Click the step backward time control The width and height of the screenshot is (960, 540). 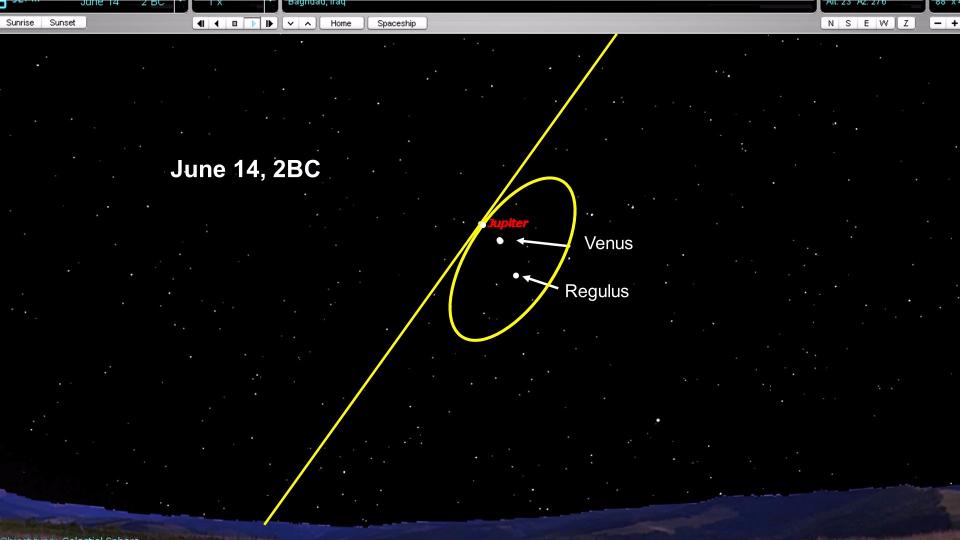pos(201,23)
